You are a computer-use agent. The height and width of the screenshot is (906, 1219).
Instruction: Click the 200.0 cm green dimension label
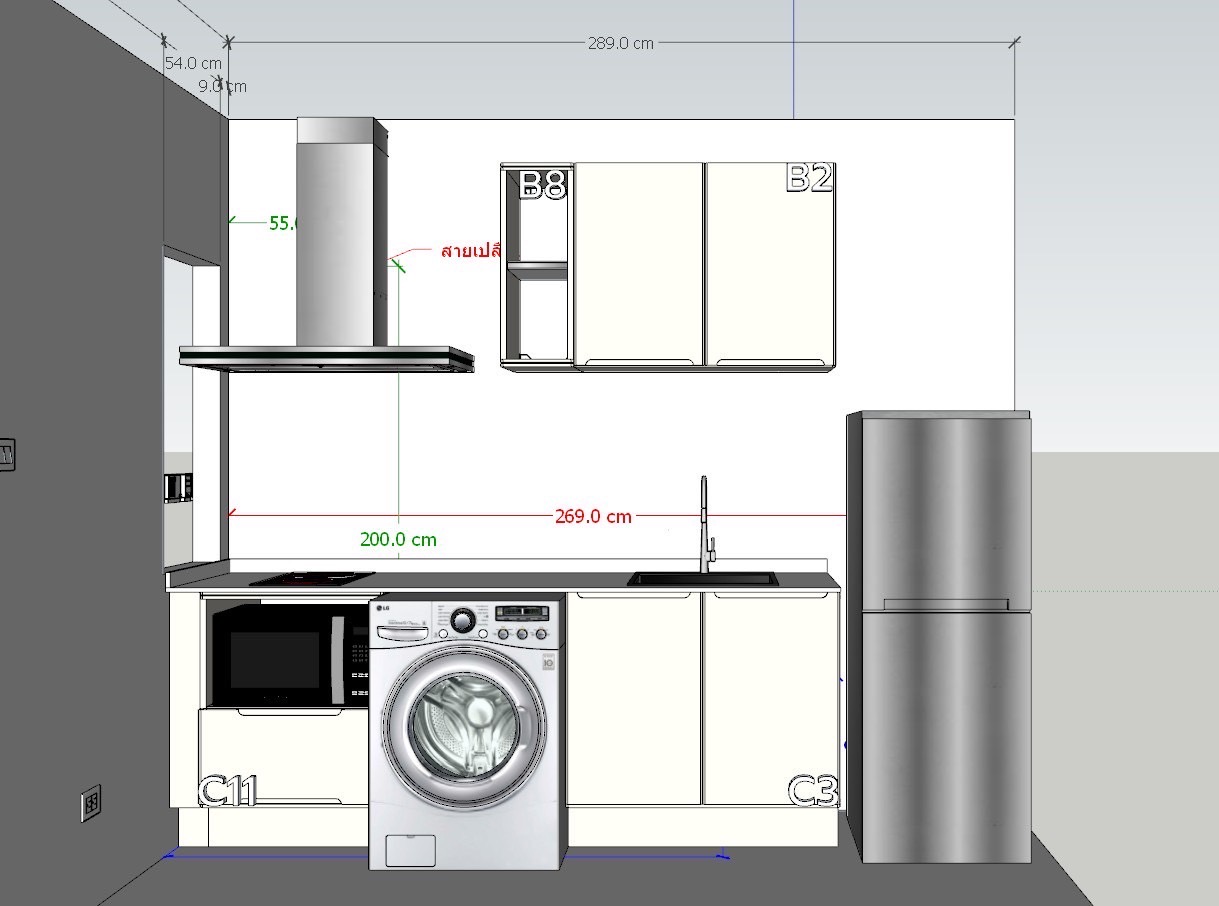(x=398, y=539)
